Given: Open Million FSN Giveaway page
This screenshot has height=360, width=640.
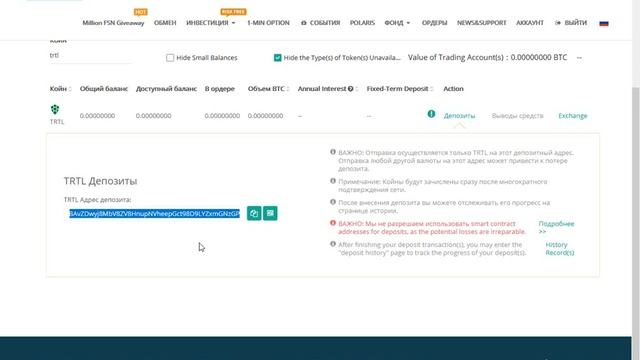Looking at the screenshot, I should 113,23.
